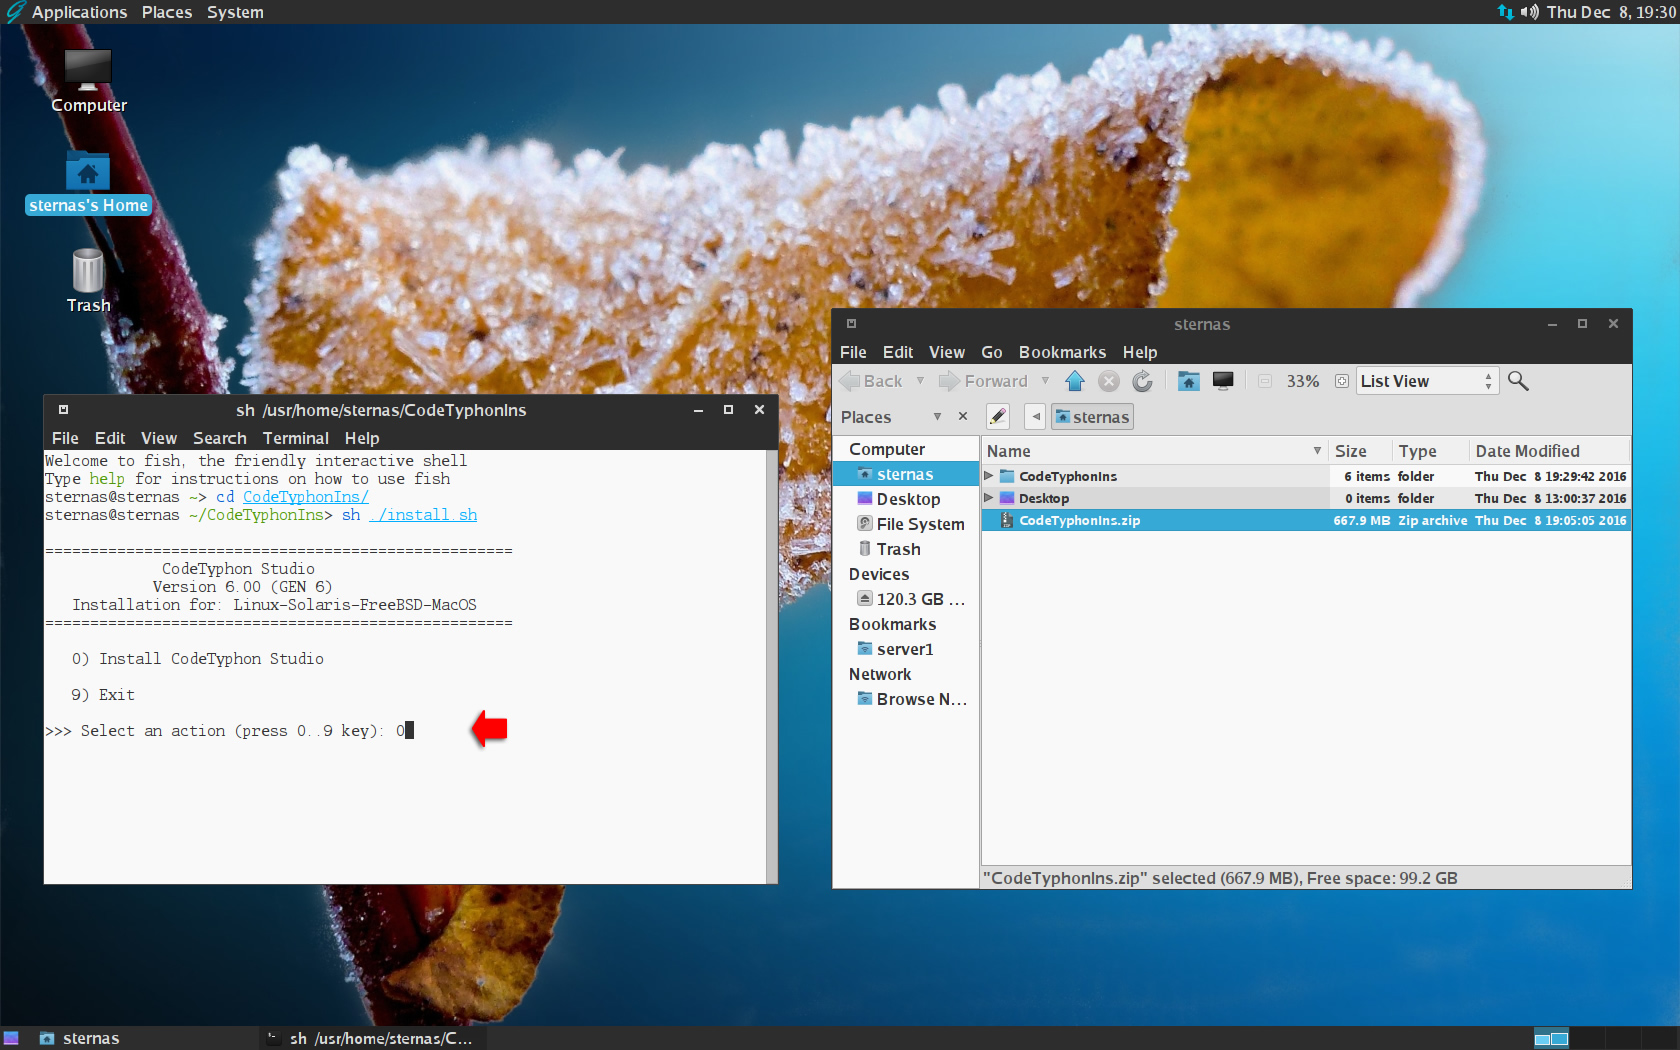1680x1050 pixels.
Task: Open Help menu in file manager
Action: tap(1140, 352)
